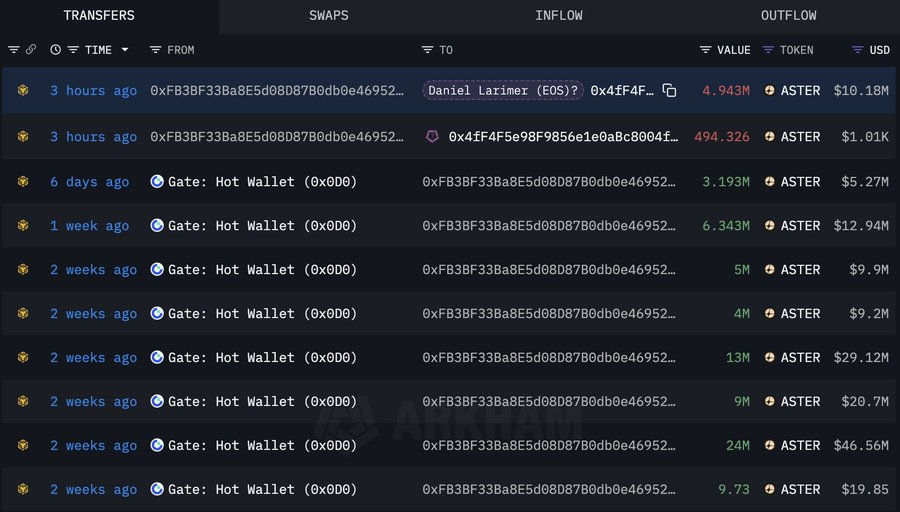Open the USD column filter
This screenshot has width=900, height=512.
coord(857,50)
